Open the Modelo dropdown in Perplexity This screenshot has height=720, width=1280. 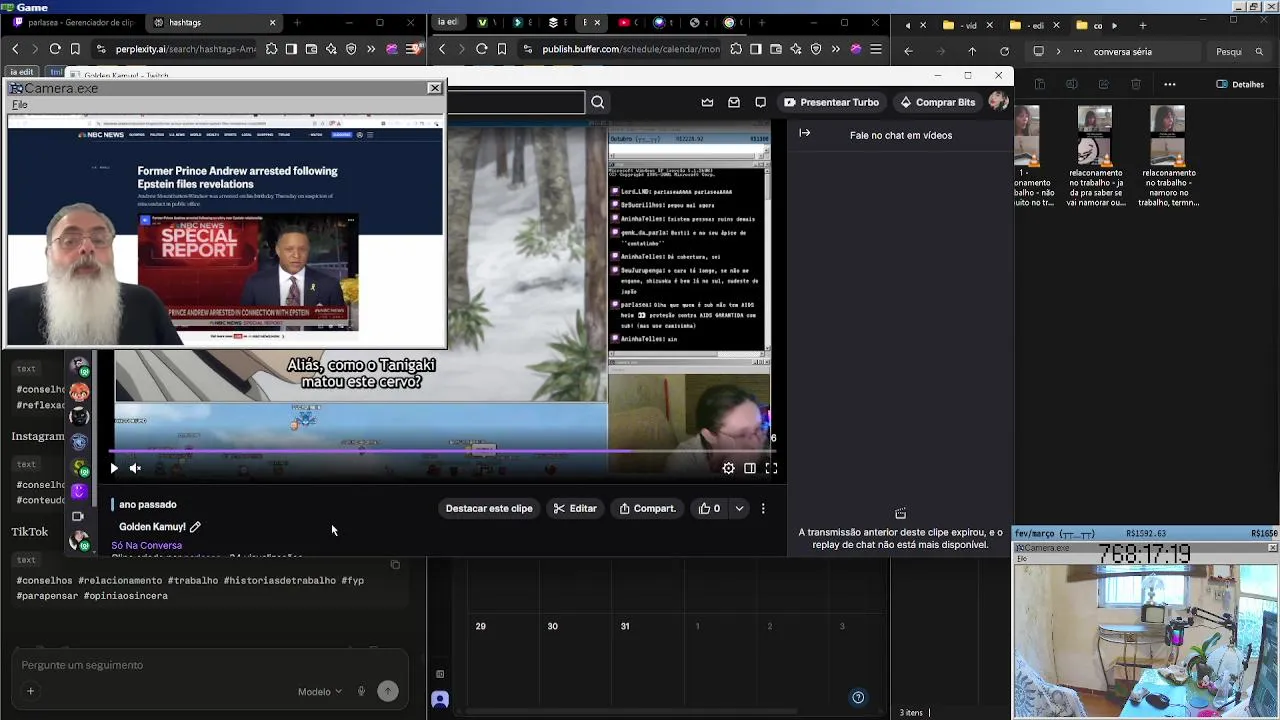click(x=319, y=691)
